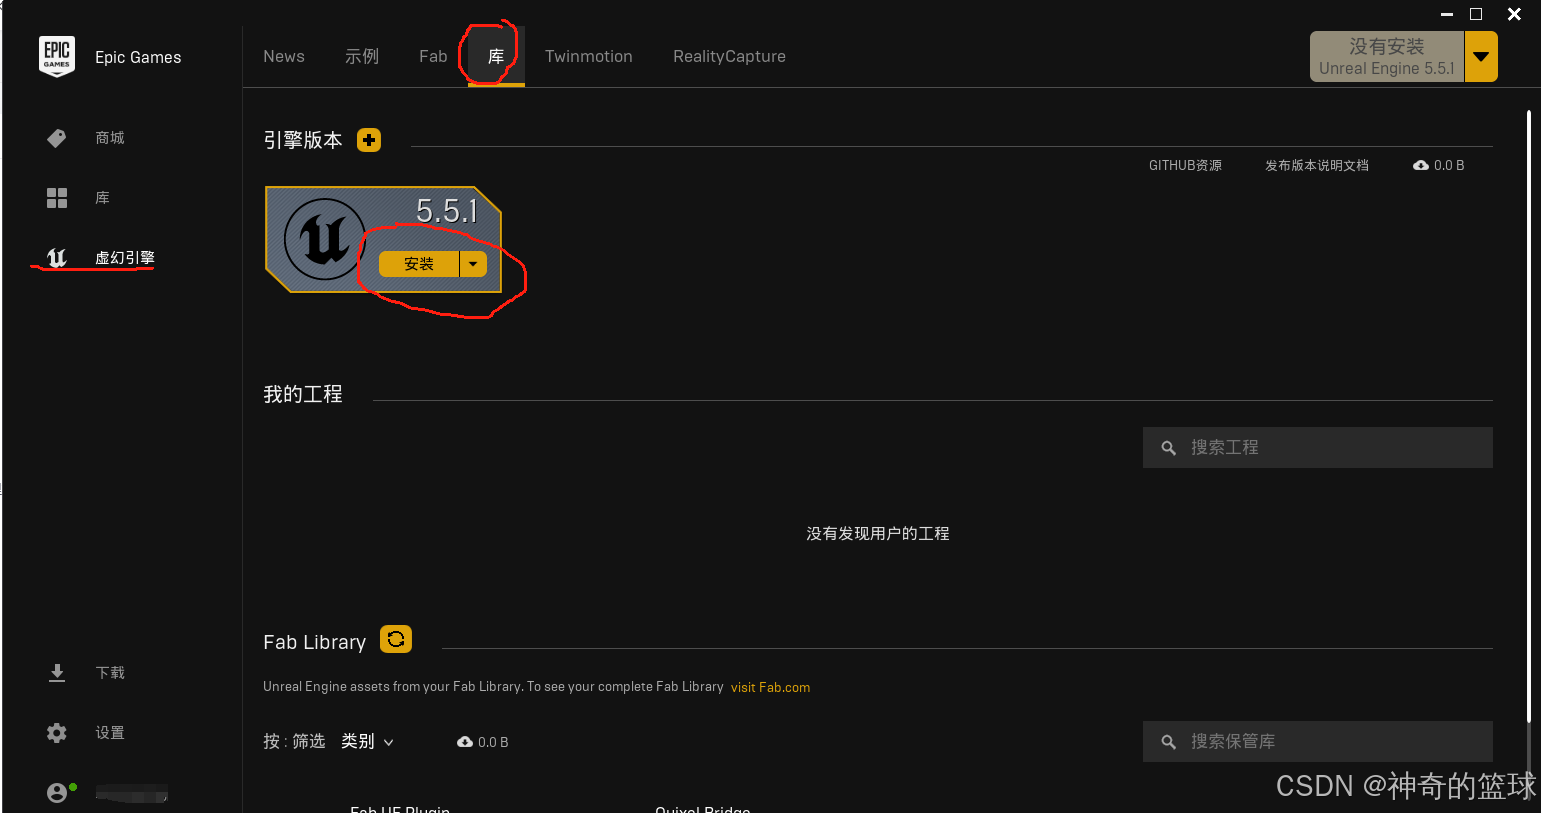Click the Epic Games title text
1541x813 pixels.
(x=138, y=57)
